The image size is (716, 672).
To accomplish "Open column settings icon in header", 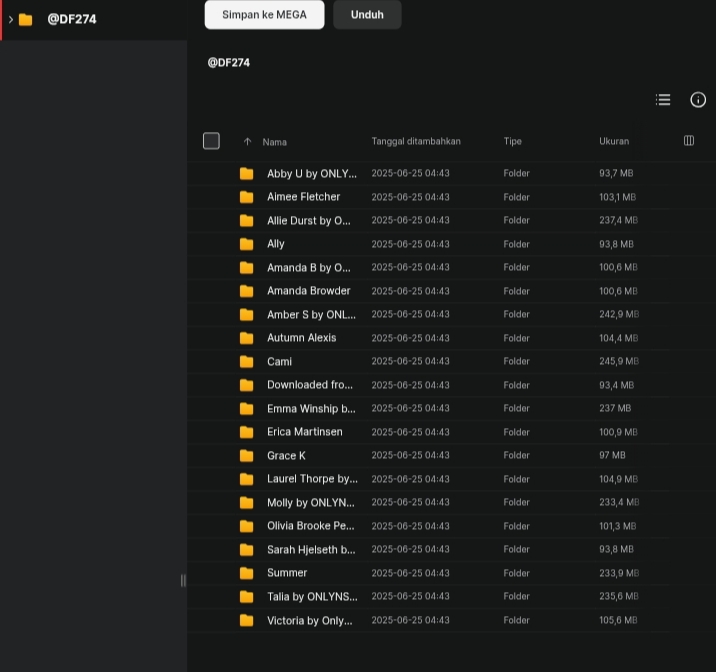I will coord(689,141).
